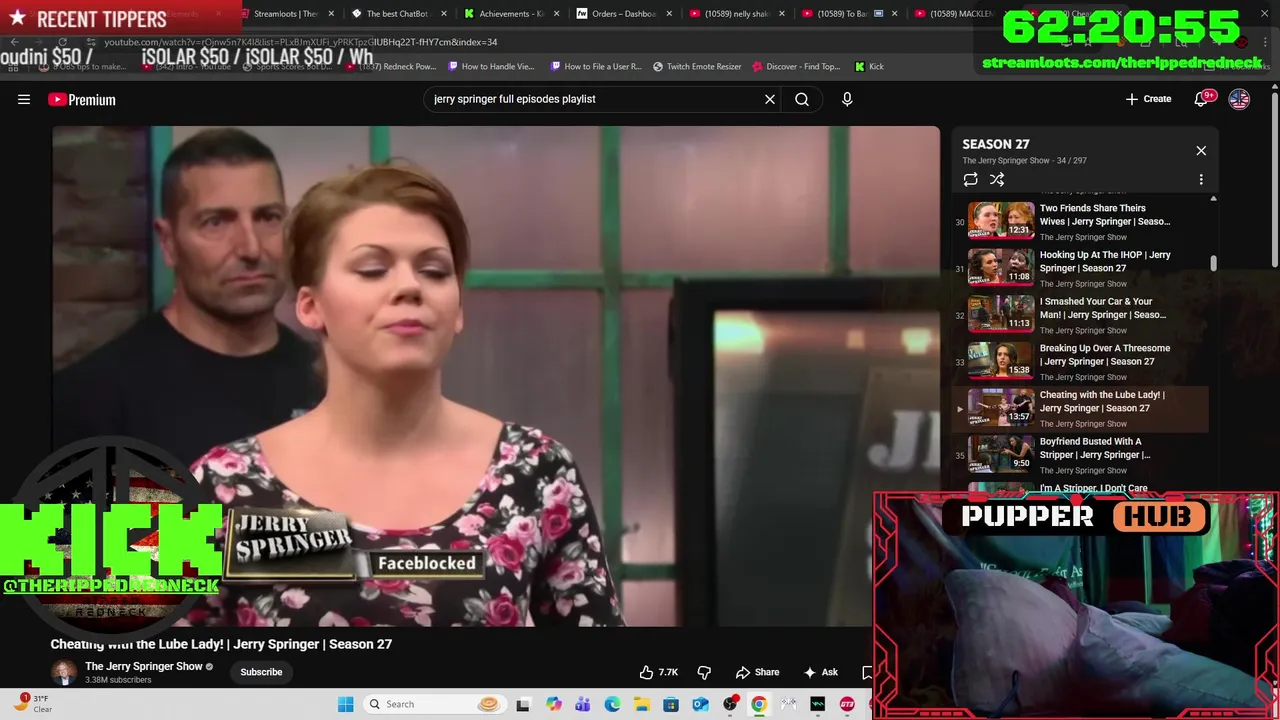Viewport: 1280px width, 720px height.
Task: Click the YouTube Premium logo
Action: tap(82, 99)
